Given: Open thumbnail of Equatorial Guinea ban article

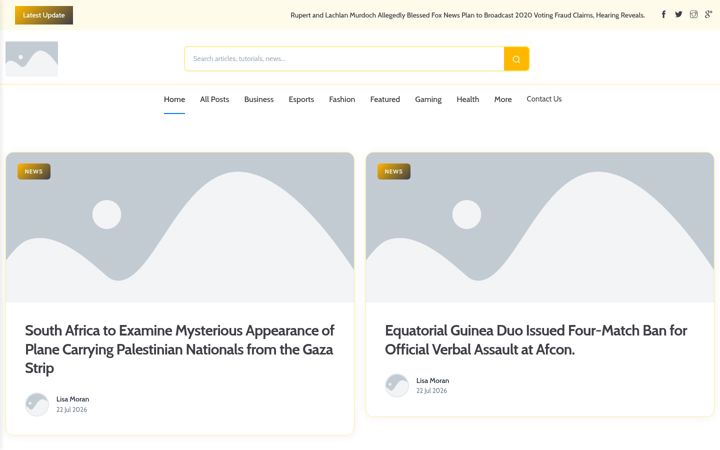Looking at the screenshot, I should [x=540, y=227].
